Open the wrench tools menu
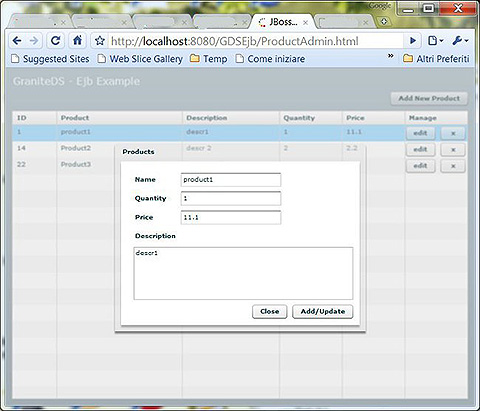Viewport: 480px width, 411px height. pos(460,41)
